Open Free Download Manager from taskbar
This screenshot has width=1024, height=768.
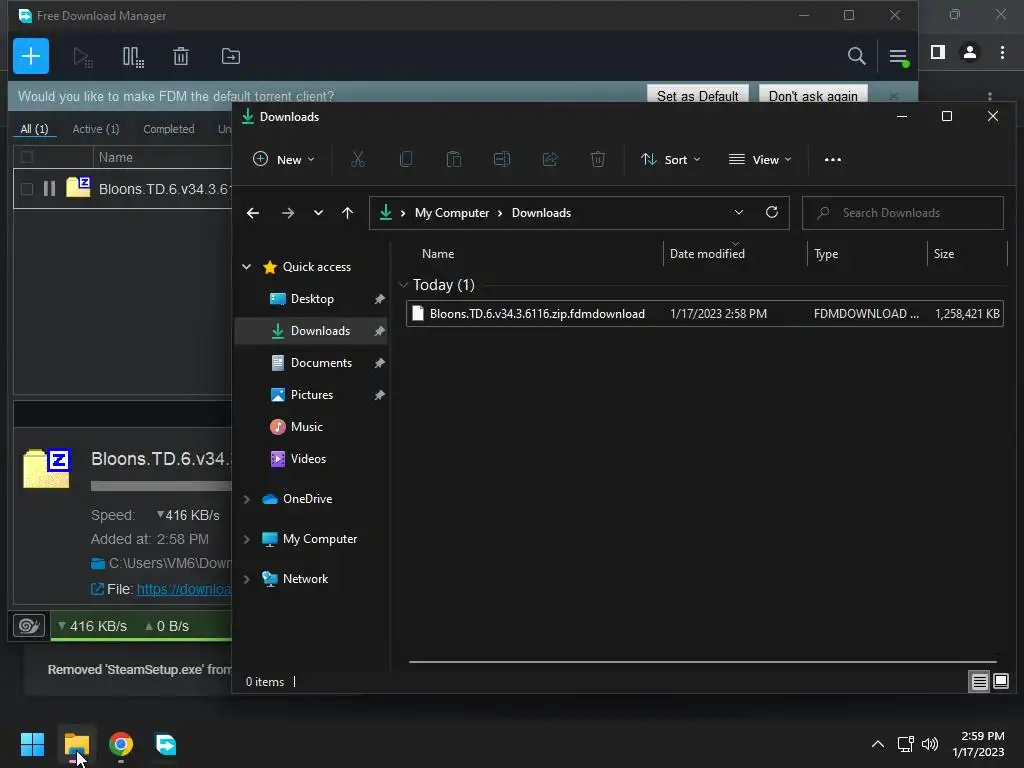166,744
